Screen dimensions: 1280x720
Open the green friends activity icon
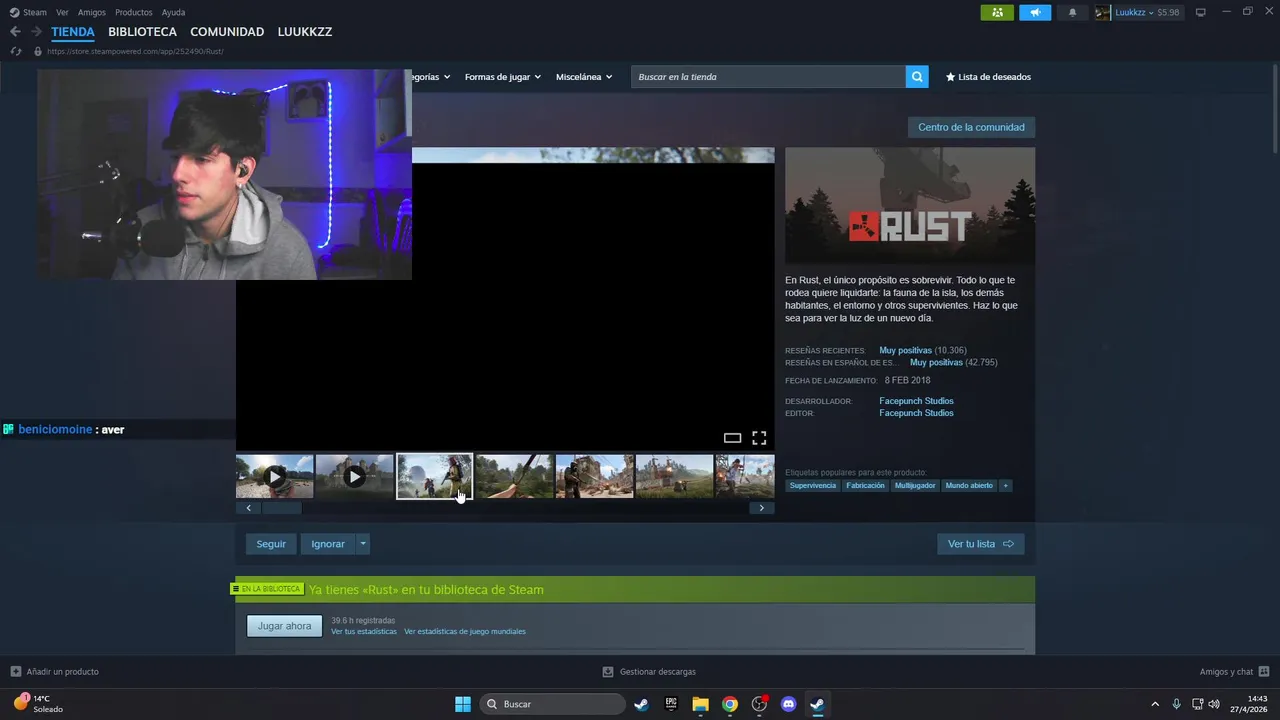(x=997, y=12)
